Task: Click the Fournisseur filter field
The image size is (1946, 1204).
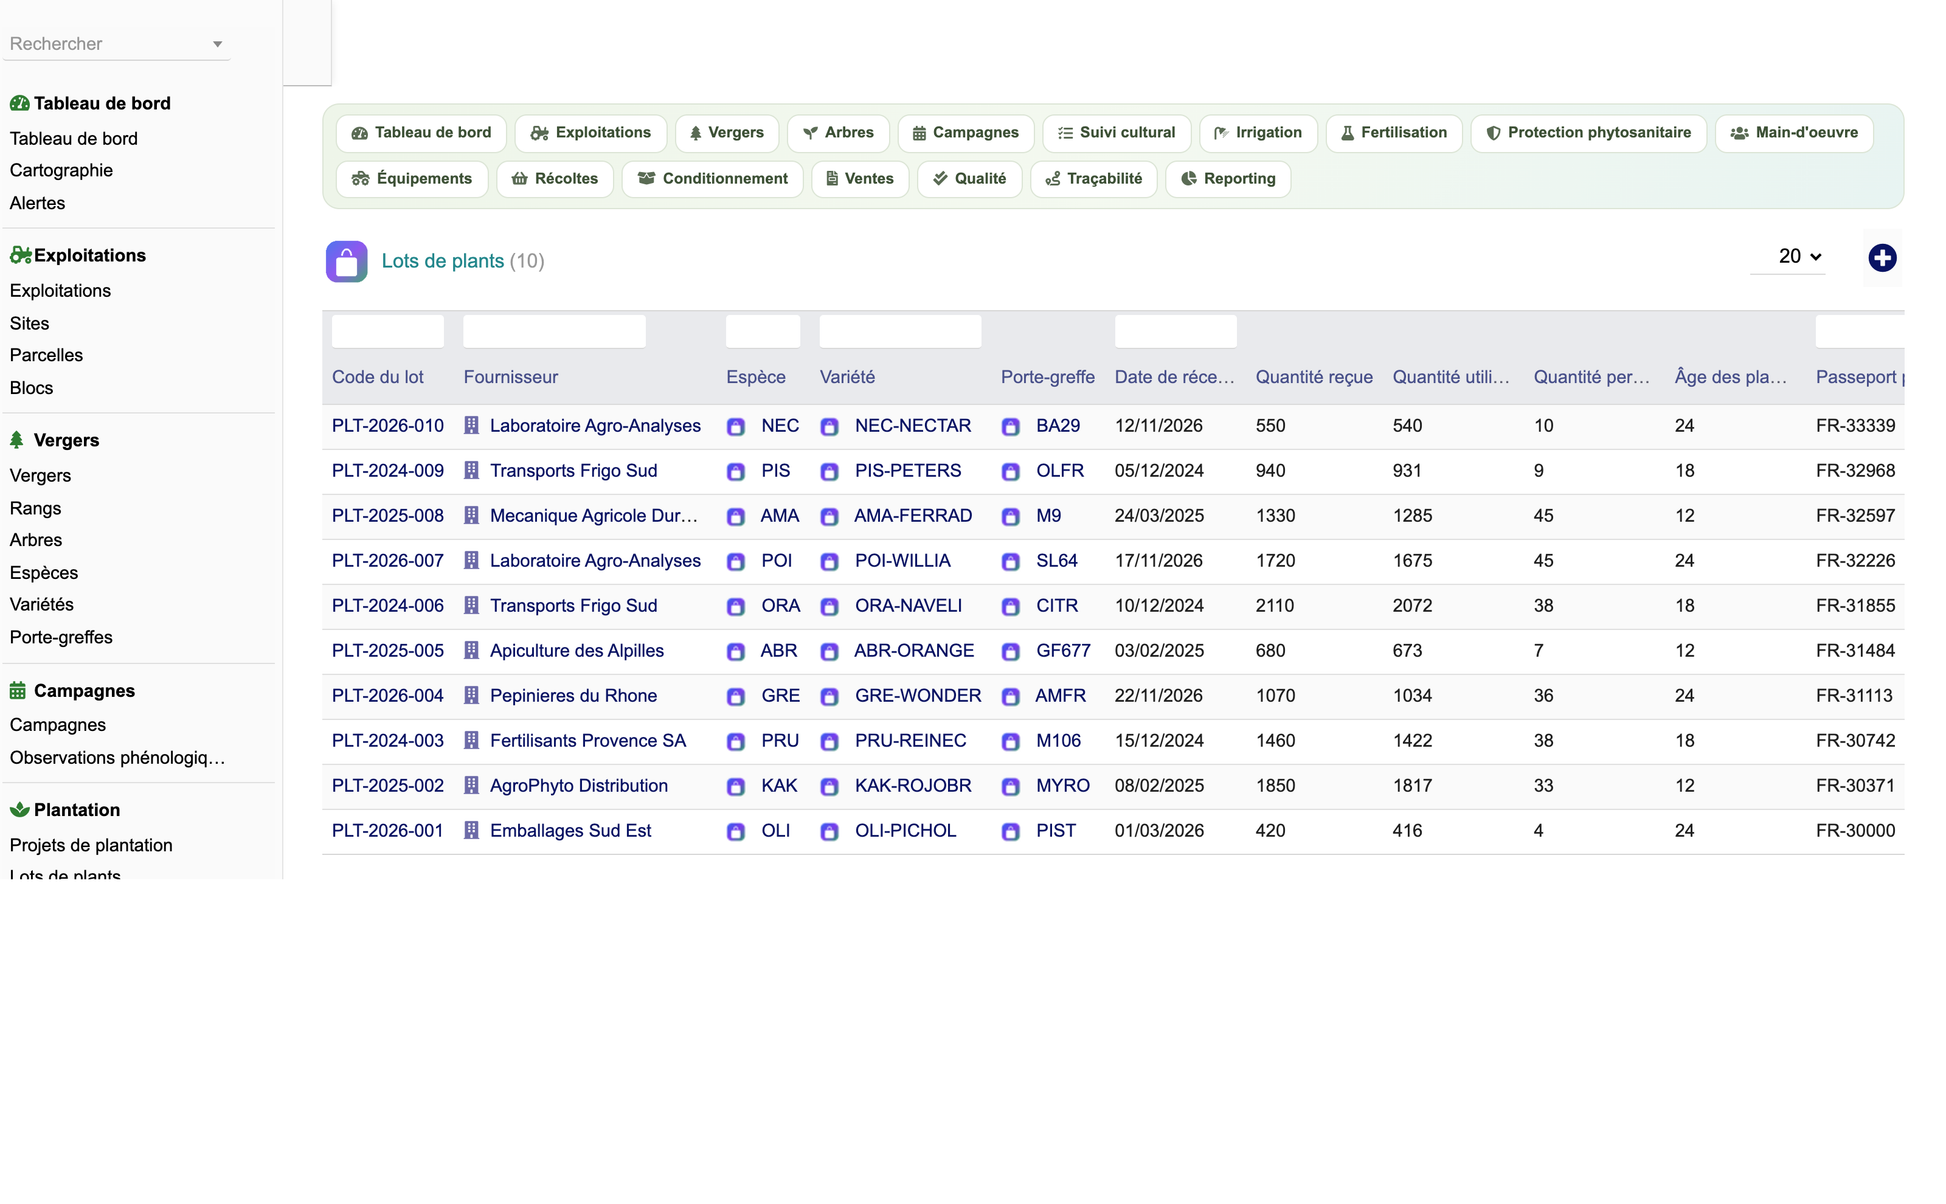Action: [x=555, y=331]
